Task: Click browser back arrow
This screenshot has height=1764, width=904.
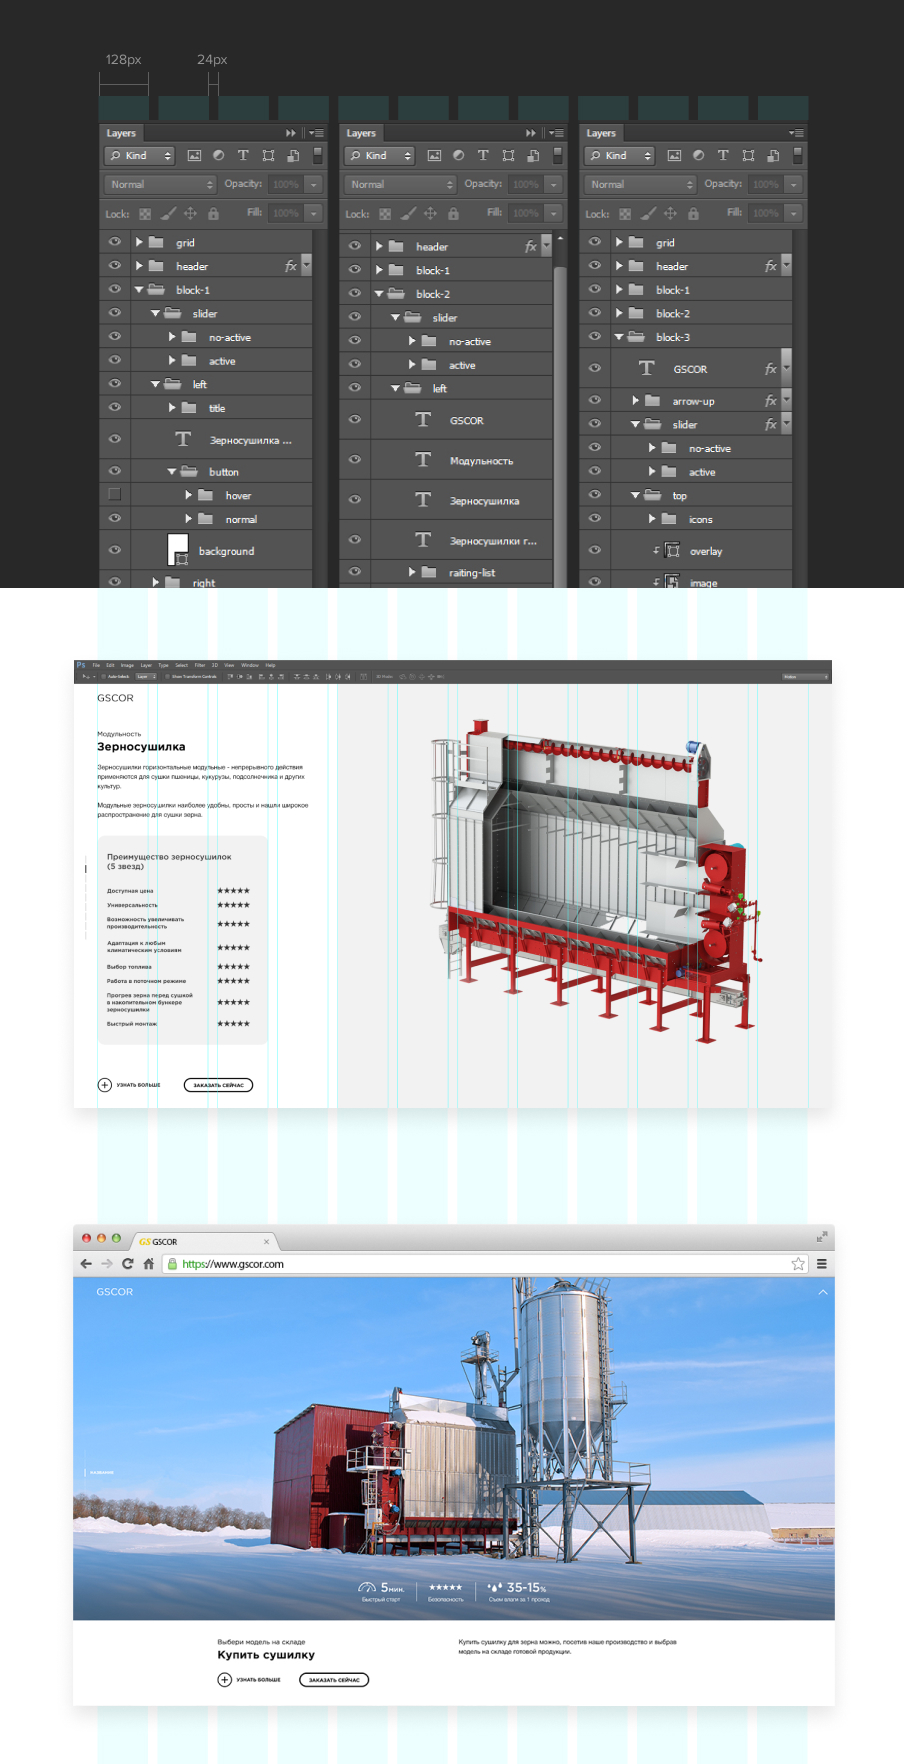Action: 86,1264
